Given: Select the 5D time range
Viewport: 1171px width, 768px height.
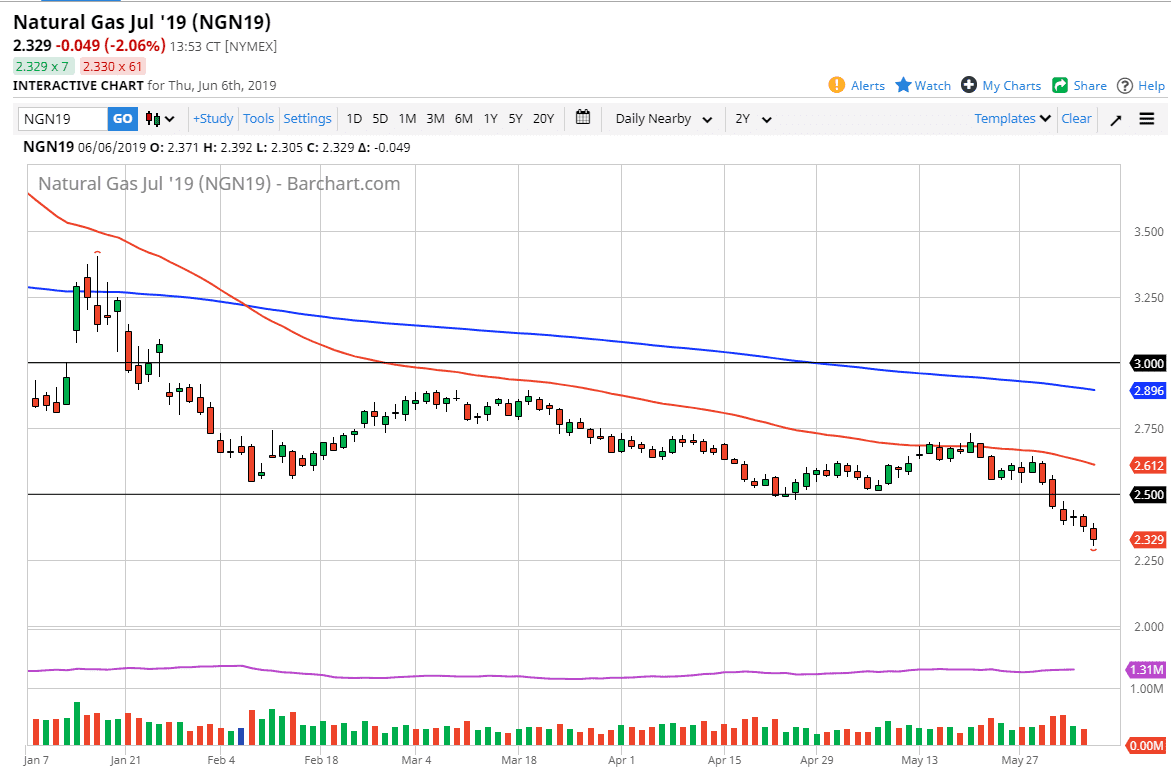Looking at the screenshot, I should (x=380, y=118).
